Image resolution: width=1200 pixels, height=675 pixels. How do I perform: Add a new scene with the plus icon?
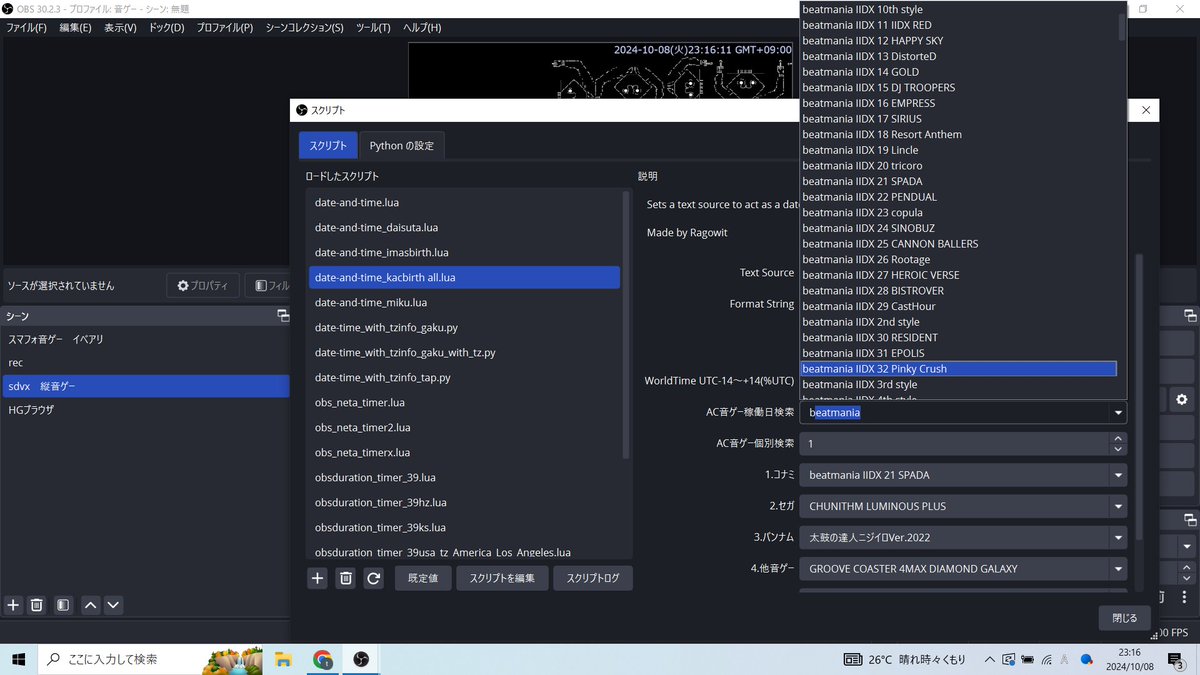pyautogui.click(x=13, y=605)
